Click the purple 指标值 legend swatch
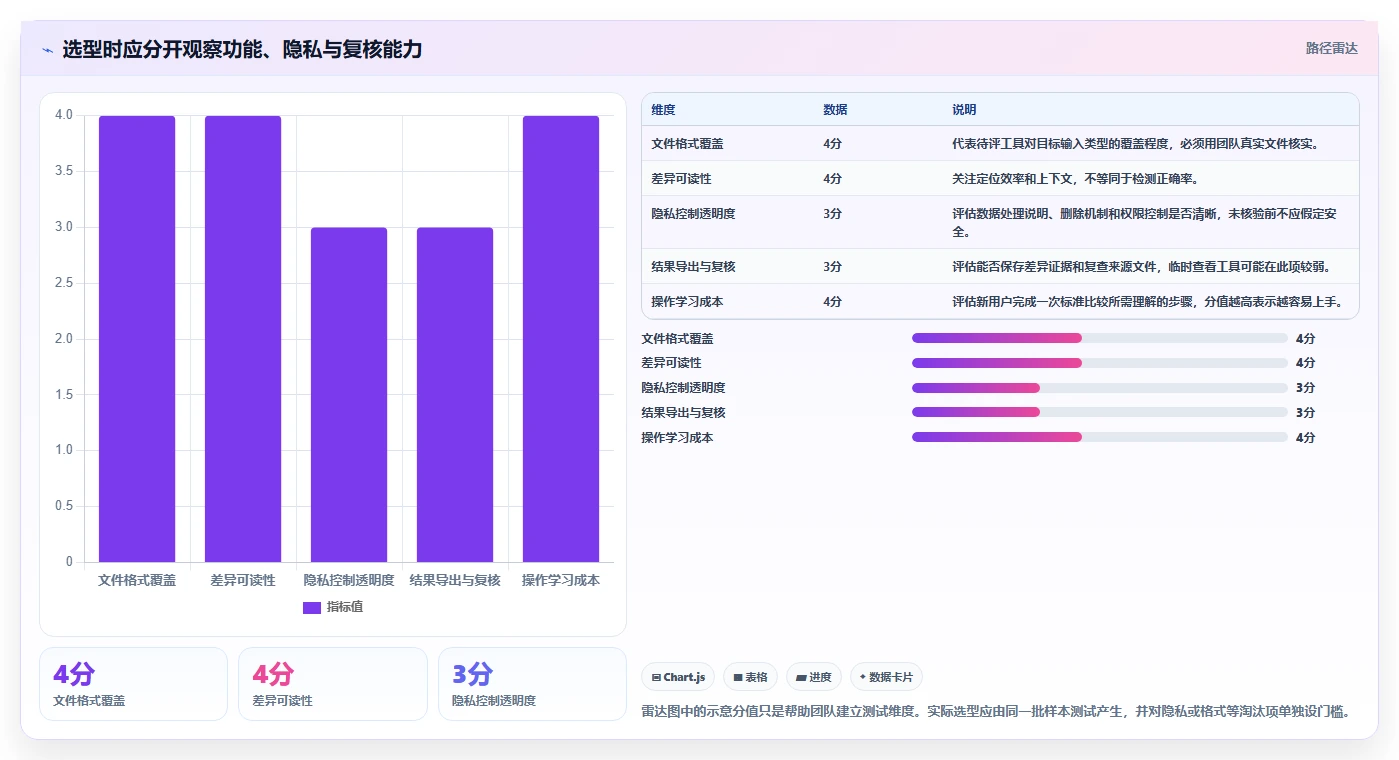This screenshot has width=1399, height=760. (x=312, y=607)
